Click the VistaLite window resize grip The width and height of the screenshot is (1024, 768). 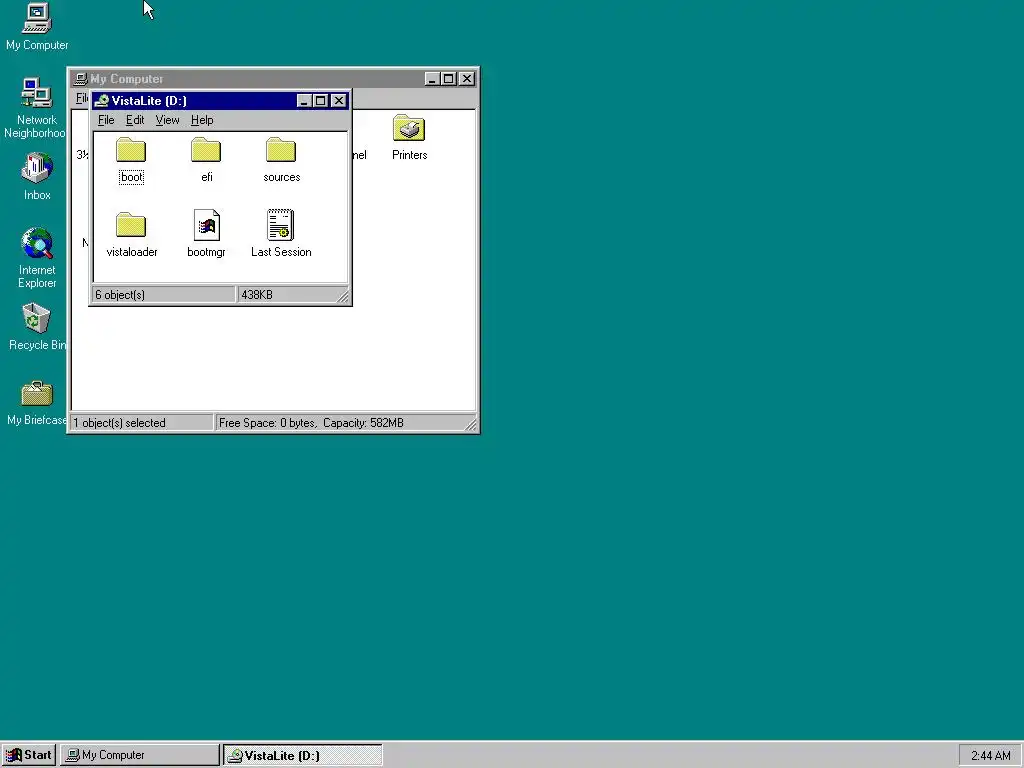coord(344,296)
